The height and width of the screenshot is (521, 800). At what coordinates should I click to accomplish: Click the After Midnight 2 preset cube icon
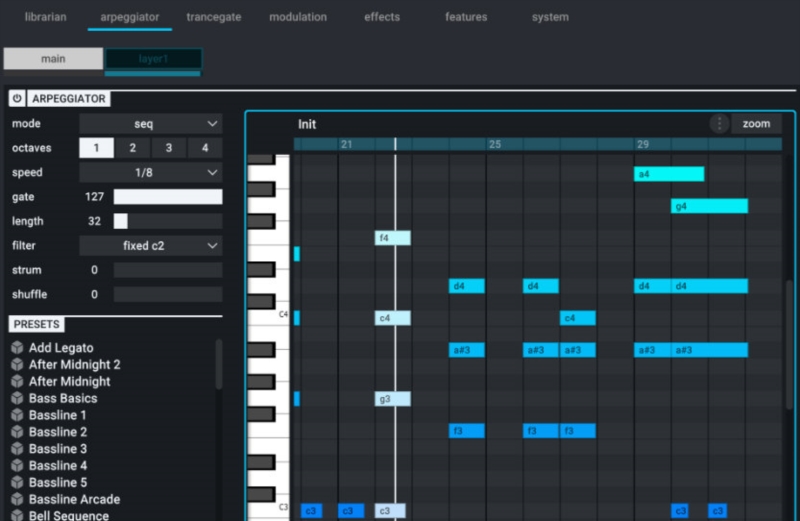[17, 364]
